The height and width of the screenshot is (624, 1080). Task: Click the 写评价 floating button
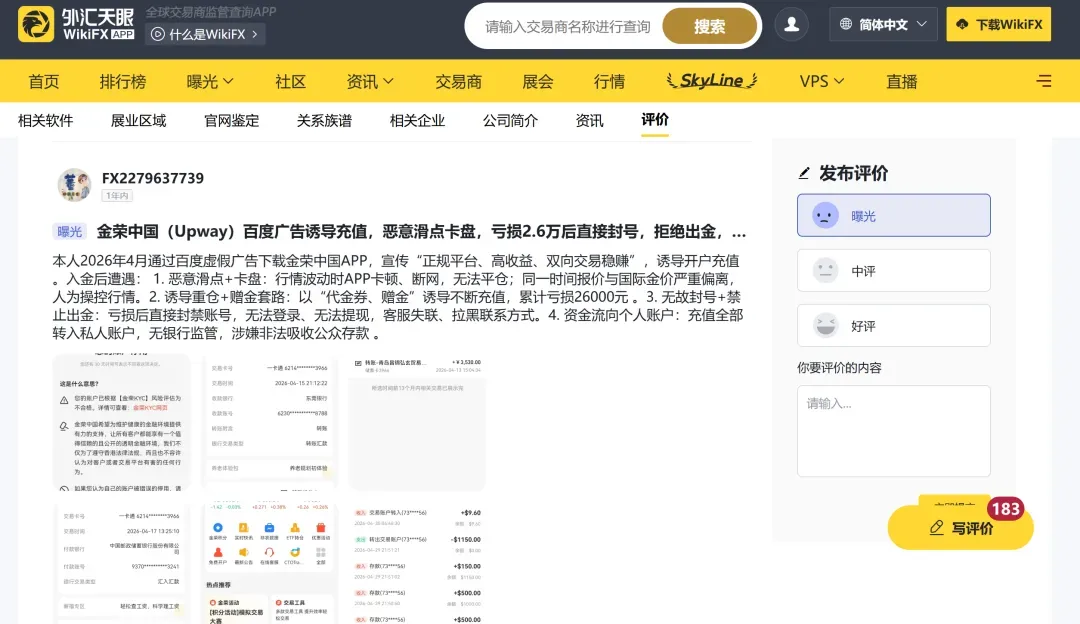(961, 528)
